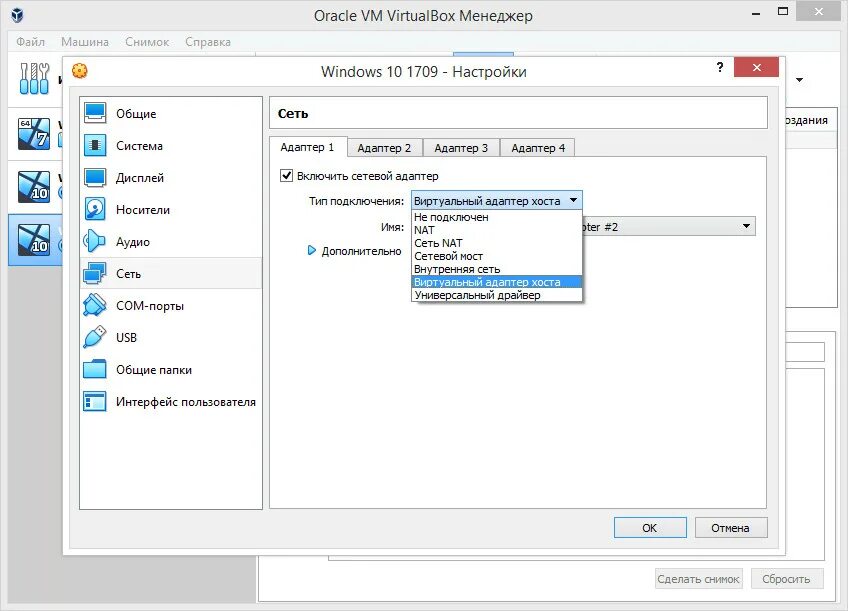Choose Универсальный драйвер option
This screenshot has height=611, width=848.
click(496, 295)
